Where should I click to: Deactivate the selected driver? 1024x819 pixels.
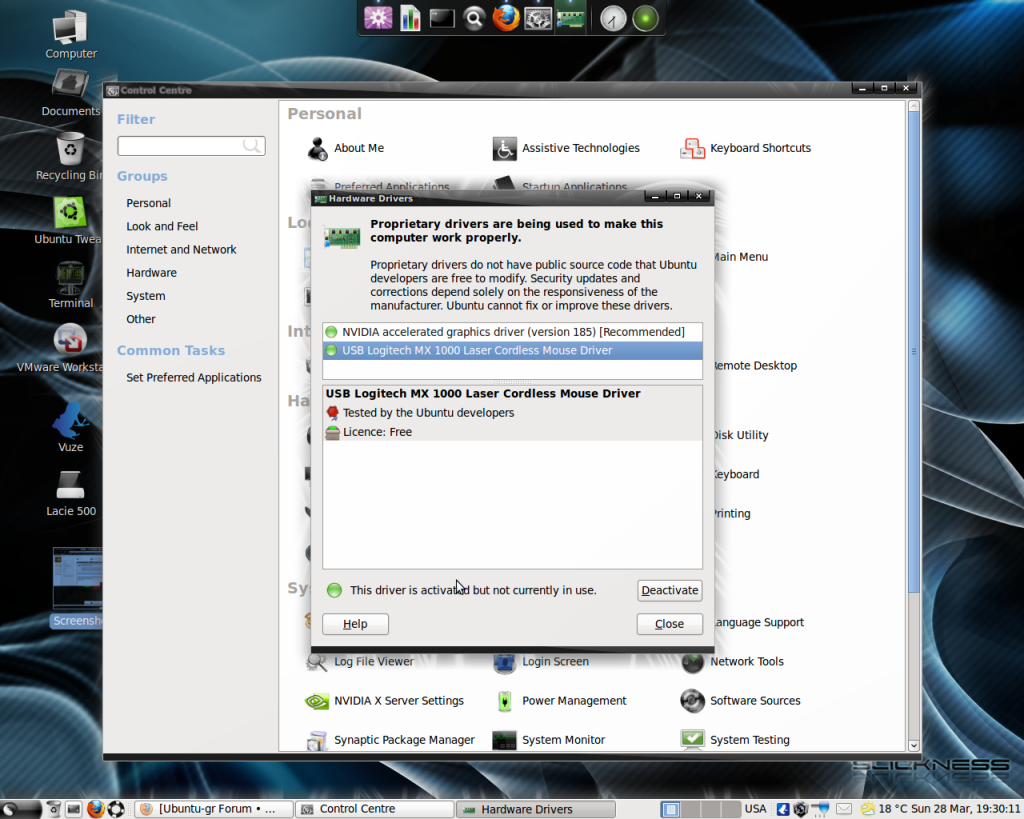[669, 590]
